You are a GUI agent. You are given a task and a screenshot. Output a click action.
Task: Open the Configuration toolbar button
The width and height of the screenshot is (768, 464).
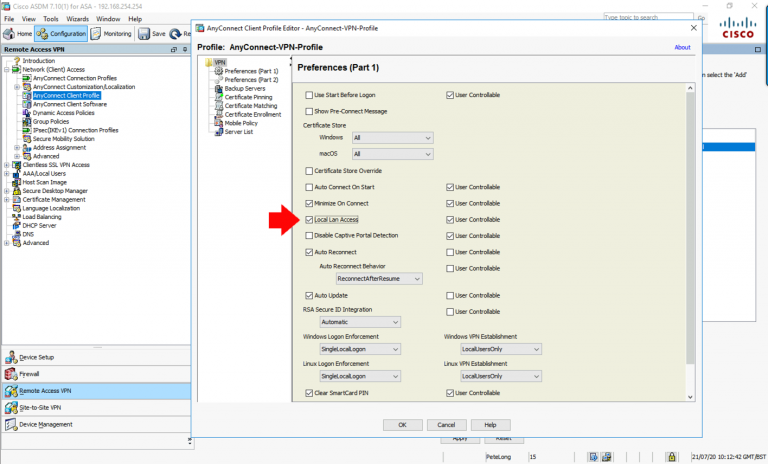coord(61,34)
